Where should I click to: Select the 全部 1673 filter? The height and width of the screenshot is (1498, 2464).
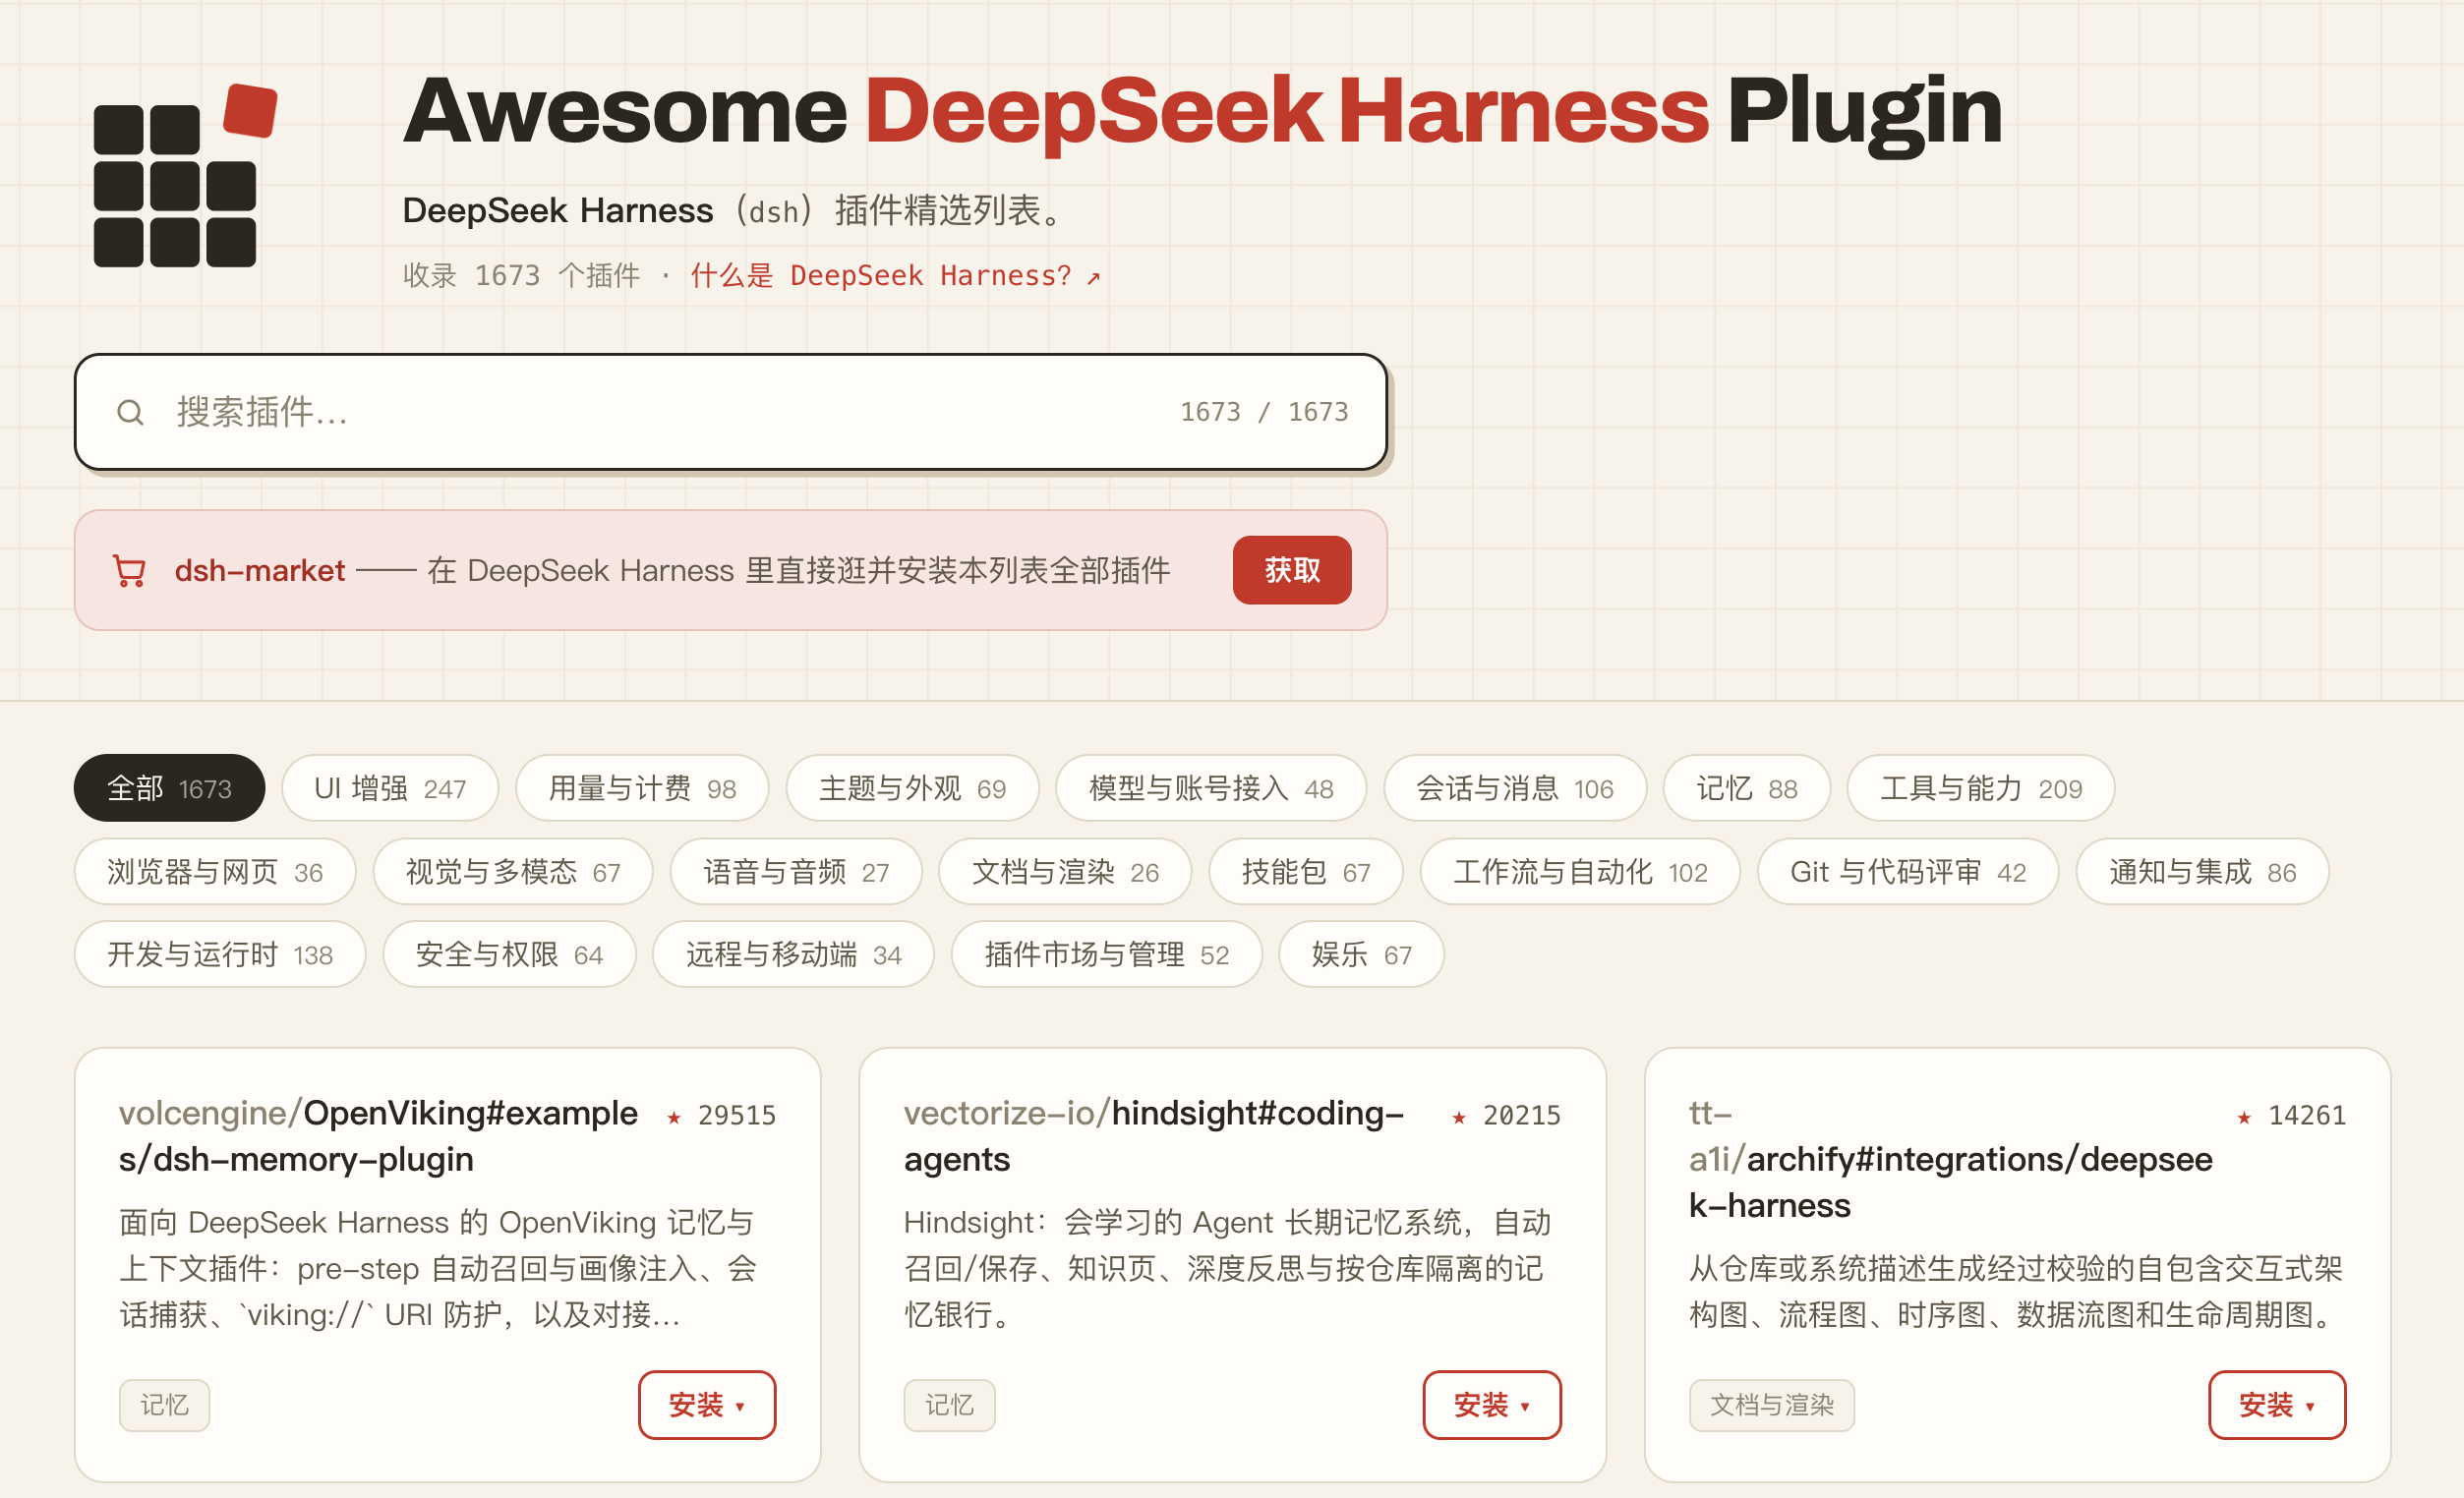pyautogui.click(x=169, y=788)
